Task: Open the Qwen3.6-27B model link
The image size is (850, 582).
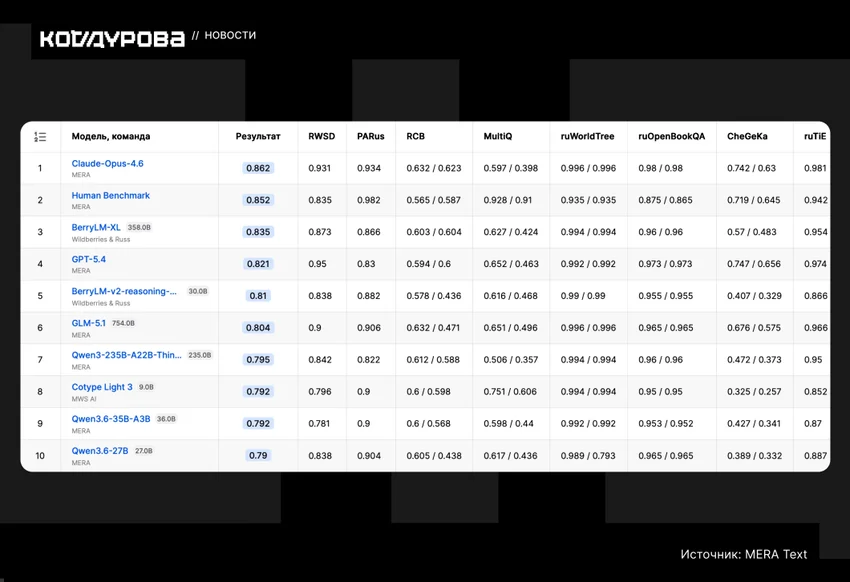Action: pyautogui.click(x=100, y=451)
